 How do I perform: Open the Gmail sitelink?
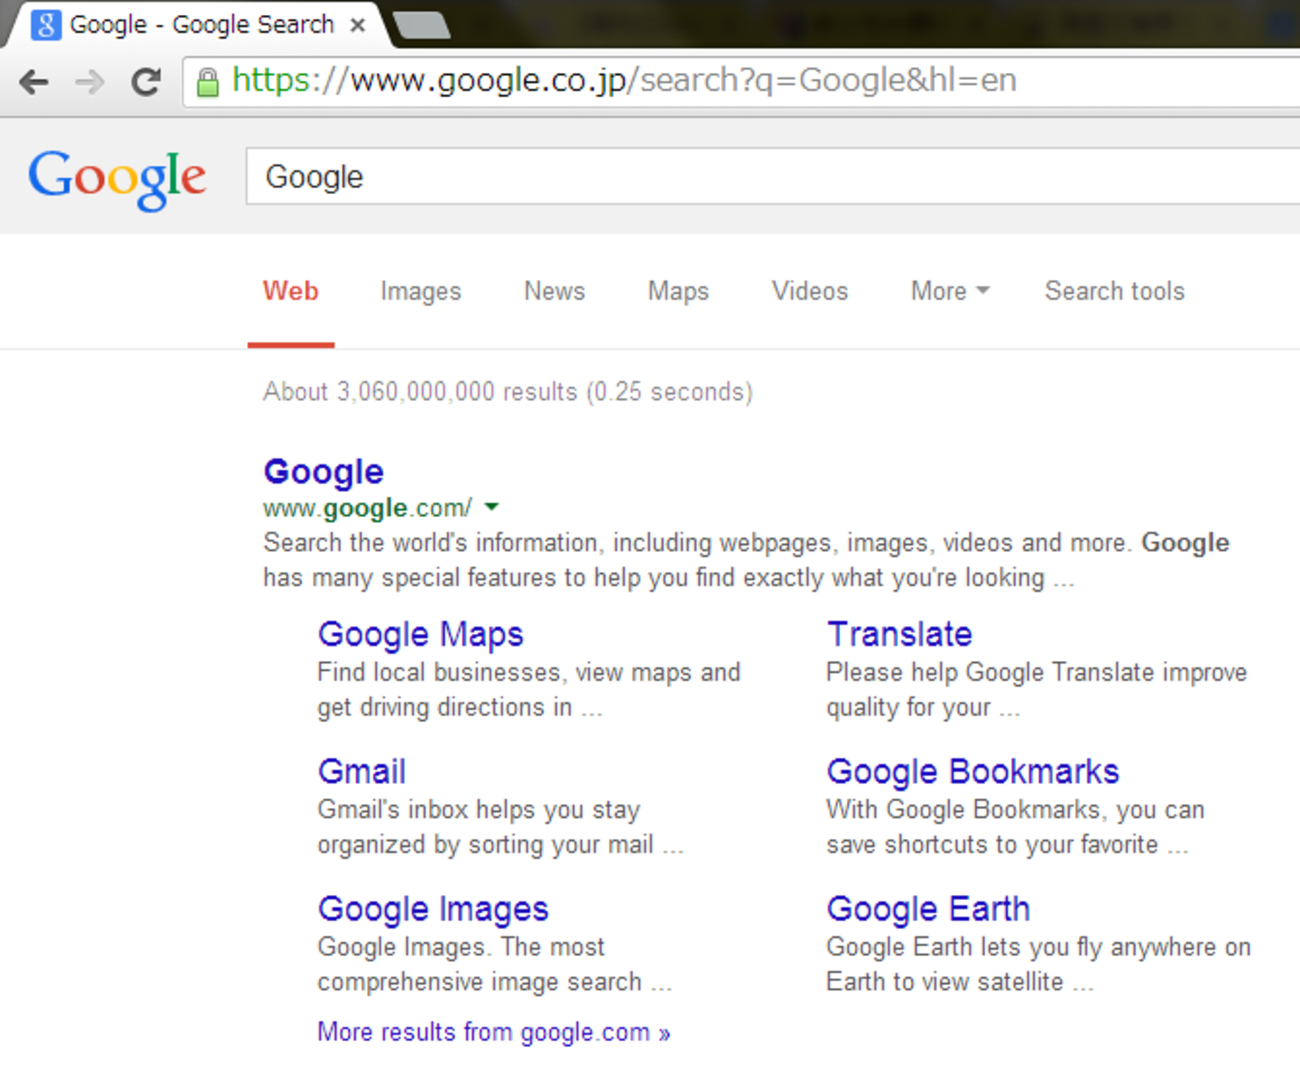click(x=362, y=771)
